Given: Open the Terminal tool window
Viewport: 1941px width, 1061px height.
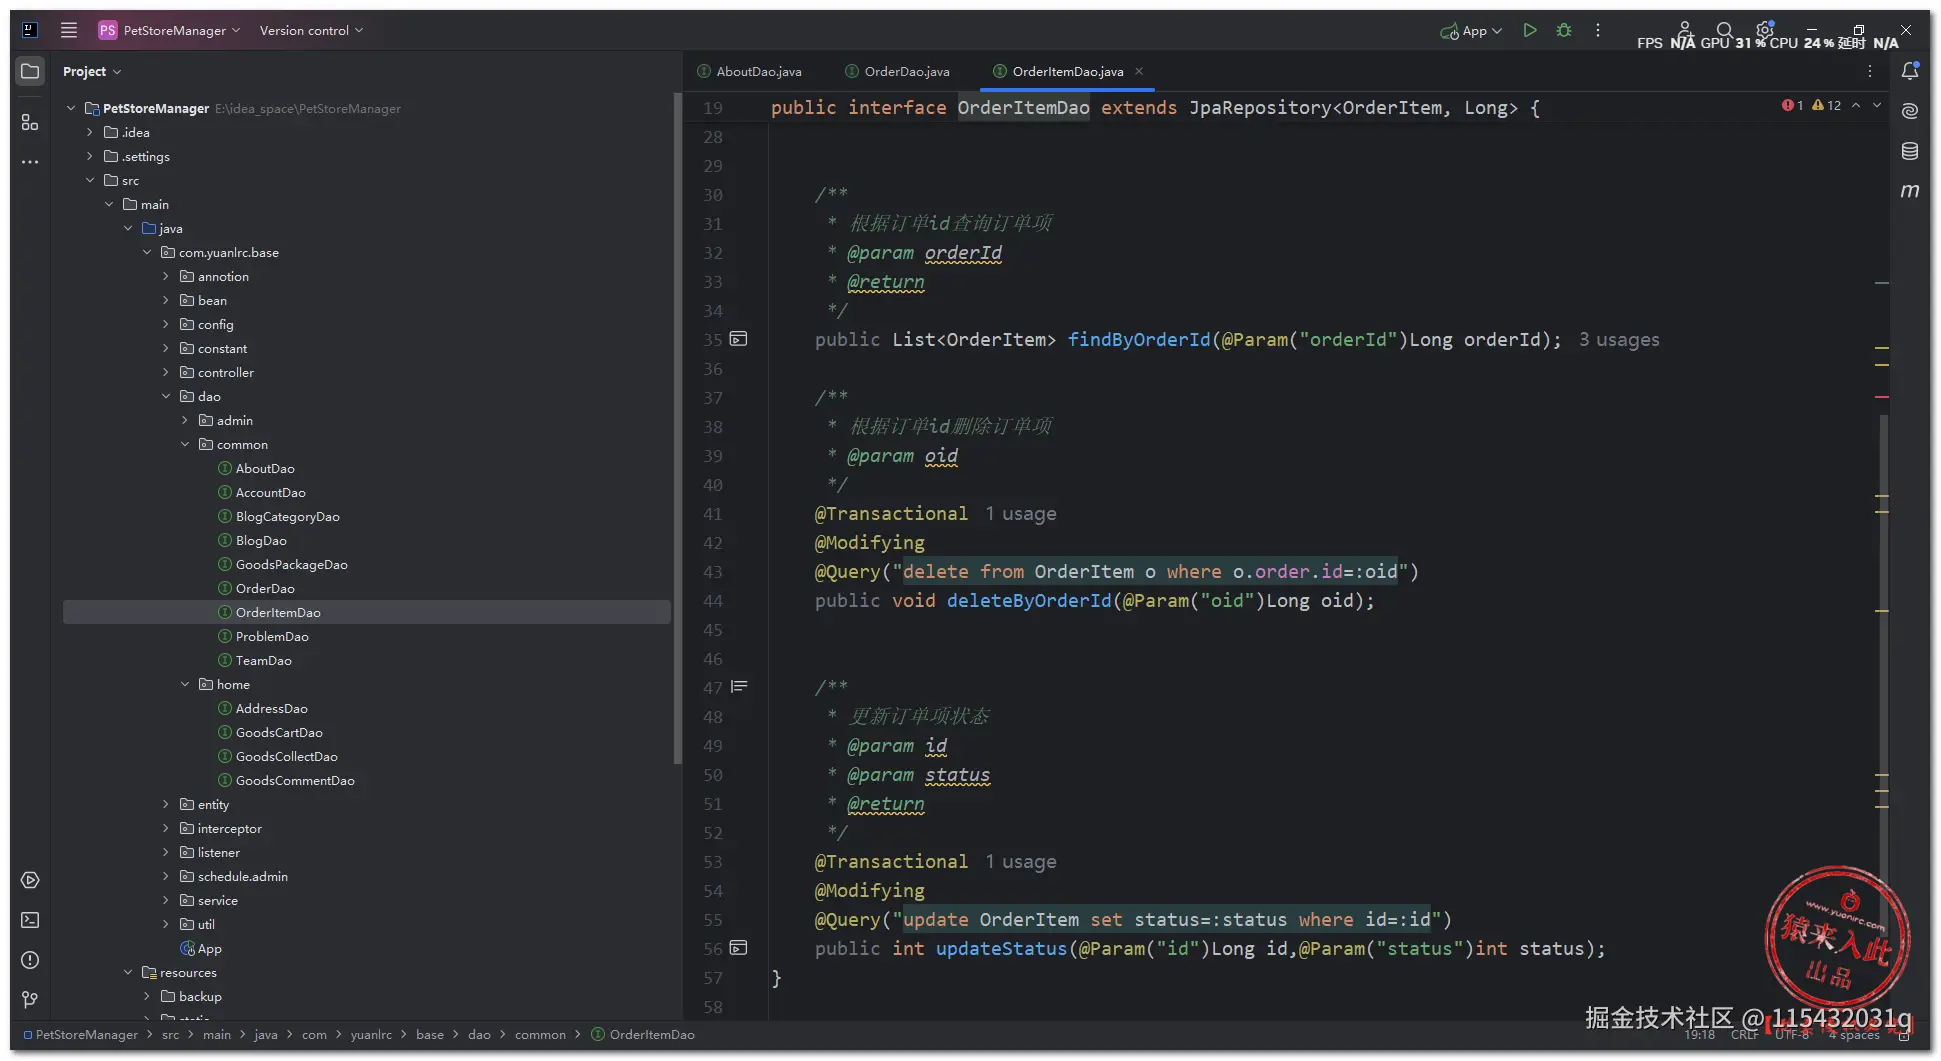Looking at the screenshot, I should click(x=30, y=920).
